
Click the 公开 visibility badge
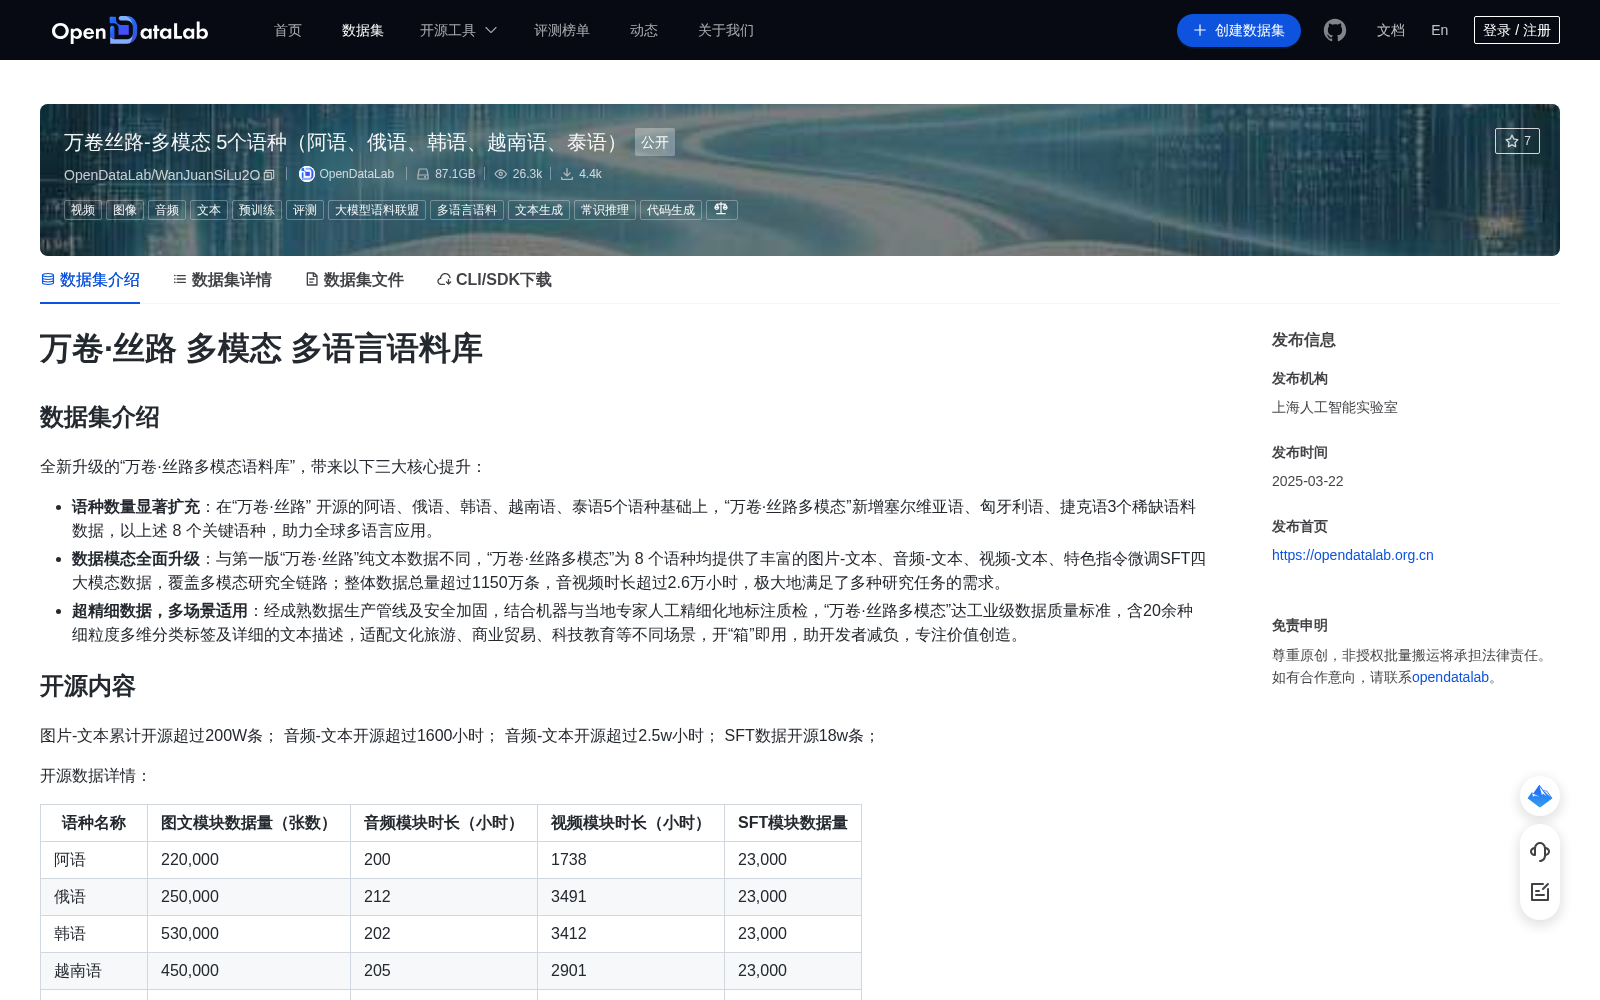coord(655,142)
